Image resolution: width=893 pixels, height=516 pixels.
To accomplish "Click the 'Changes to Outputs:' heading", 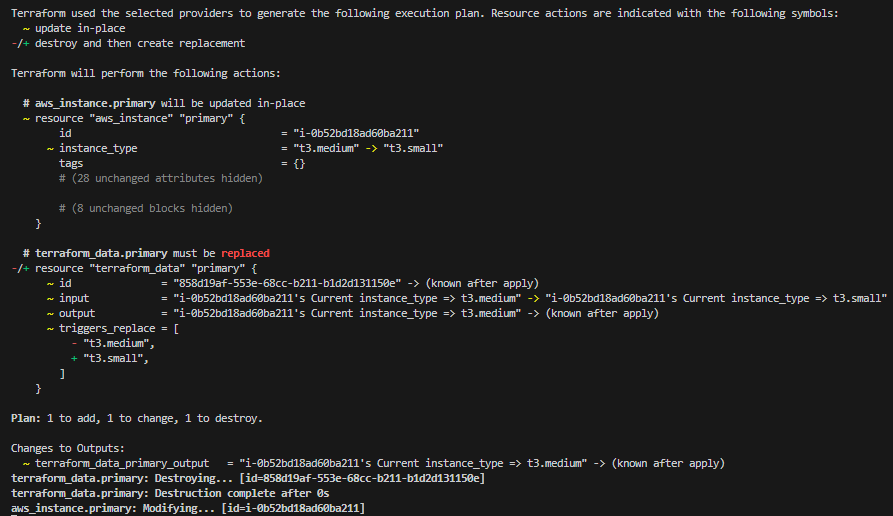I will 68,448.
